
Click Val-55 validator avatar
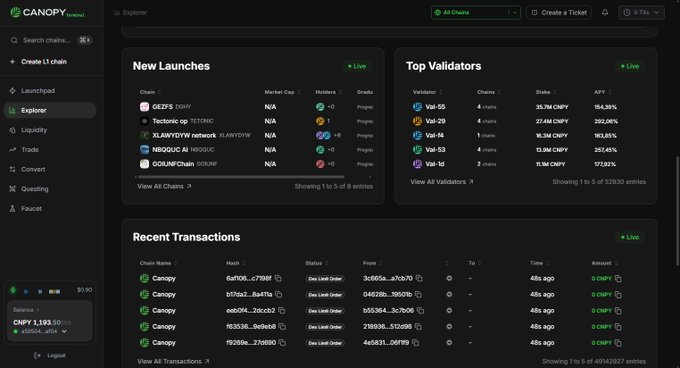tap(417, 107)
